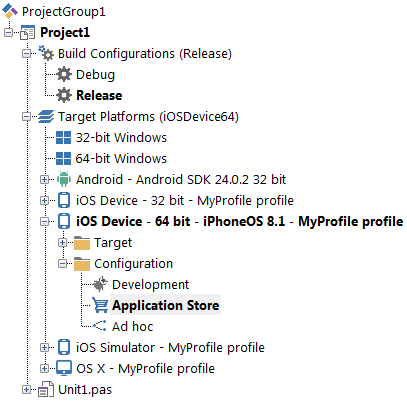Select the Application Store shopping cart icon

100,305
